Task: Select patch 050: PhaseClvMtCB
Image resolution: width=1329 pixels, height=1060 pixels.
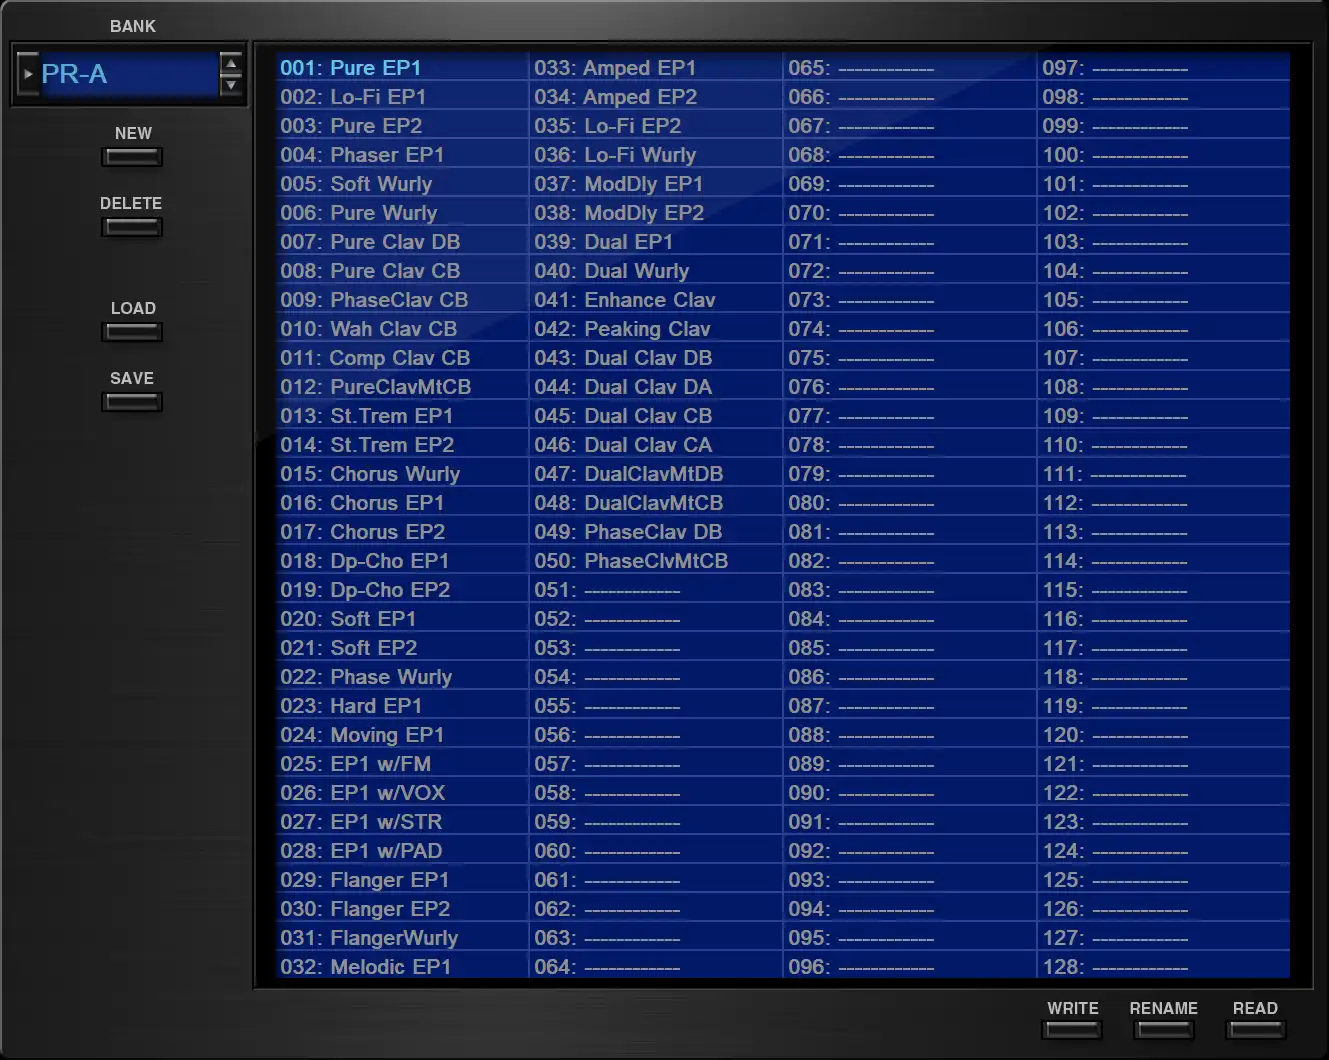Action: click(x=631, y=561)
